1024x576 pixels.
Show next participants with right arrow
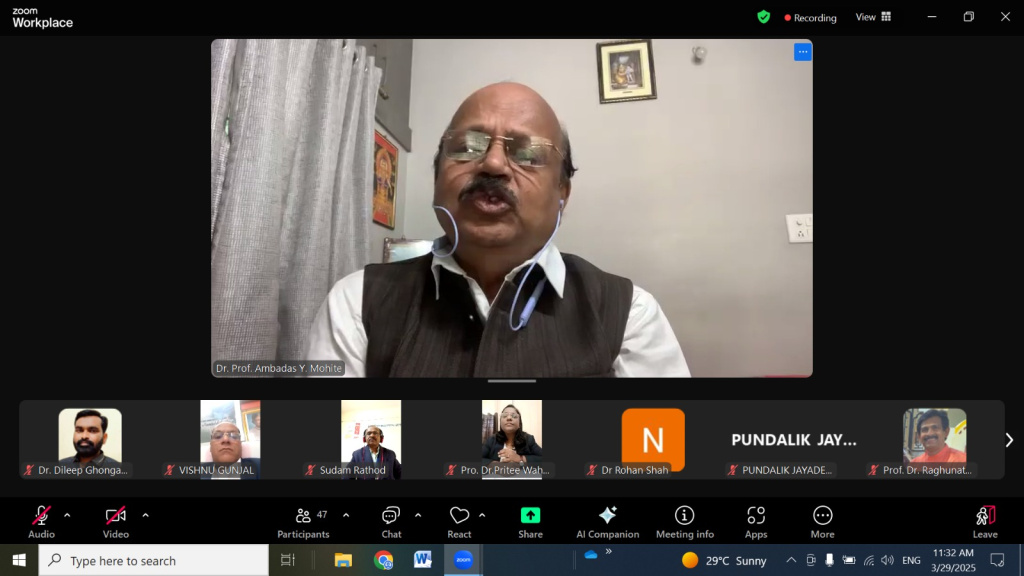1009,440
